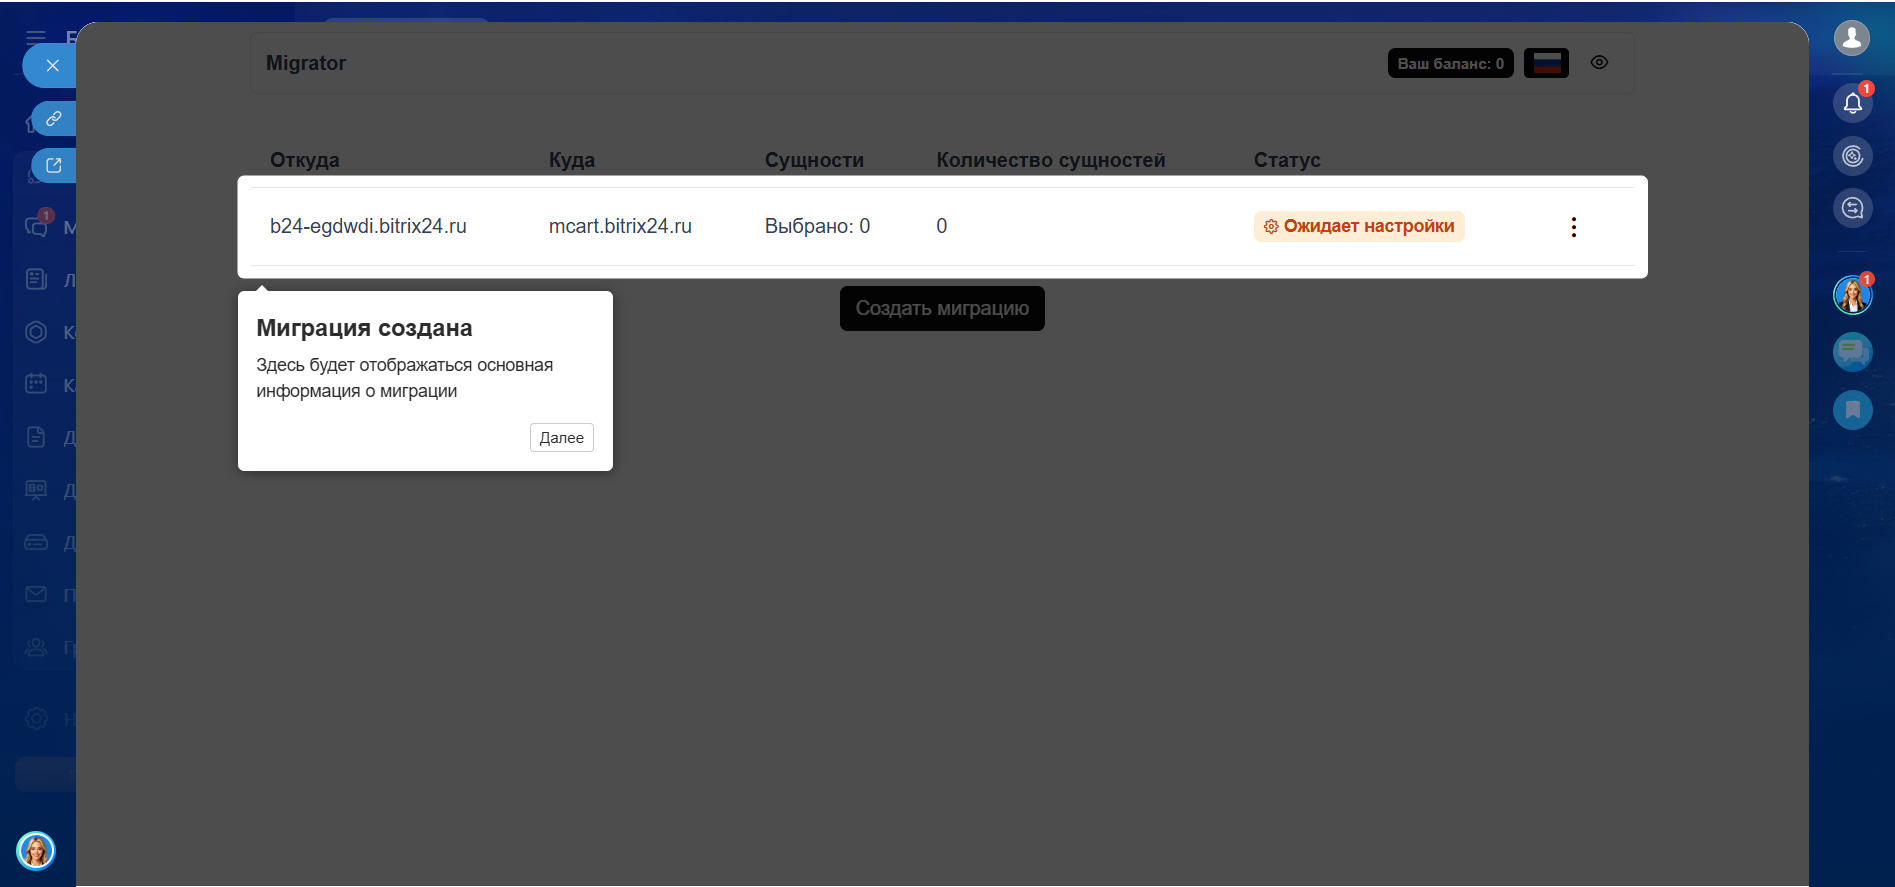The width and height of the screenshot is (1895, 887).
Task: Open the drive icon in left sidebar
Action: pyautogui.click(x=36, y=542)
